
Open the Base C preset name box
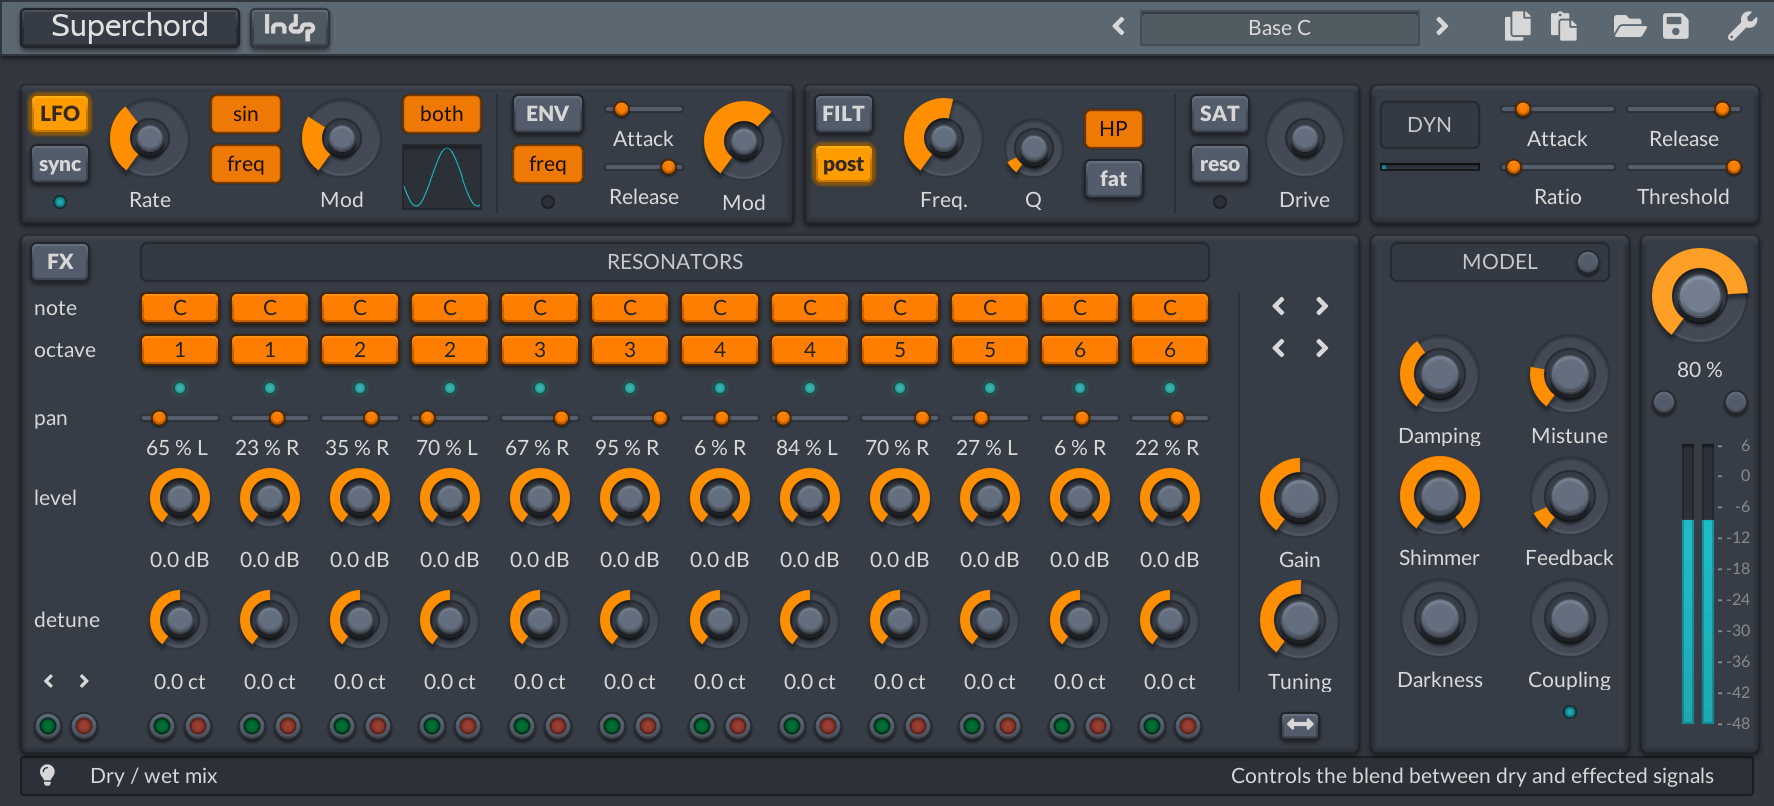click(x=1279, y=28)
